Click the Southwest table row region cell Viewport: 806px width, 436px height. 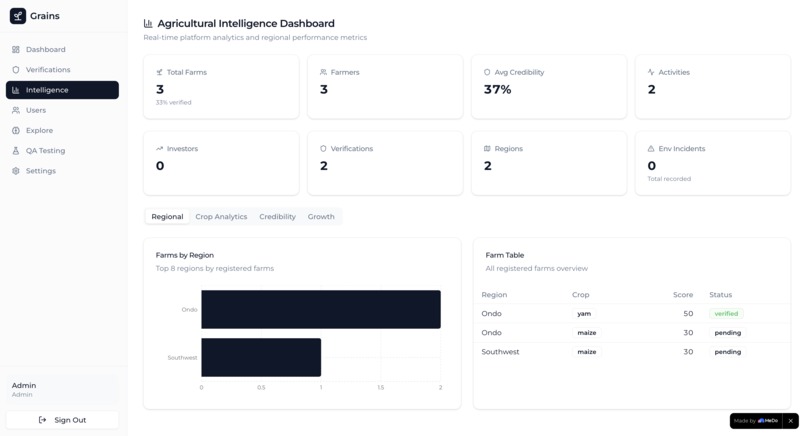[x=500, y=352]
